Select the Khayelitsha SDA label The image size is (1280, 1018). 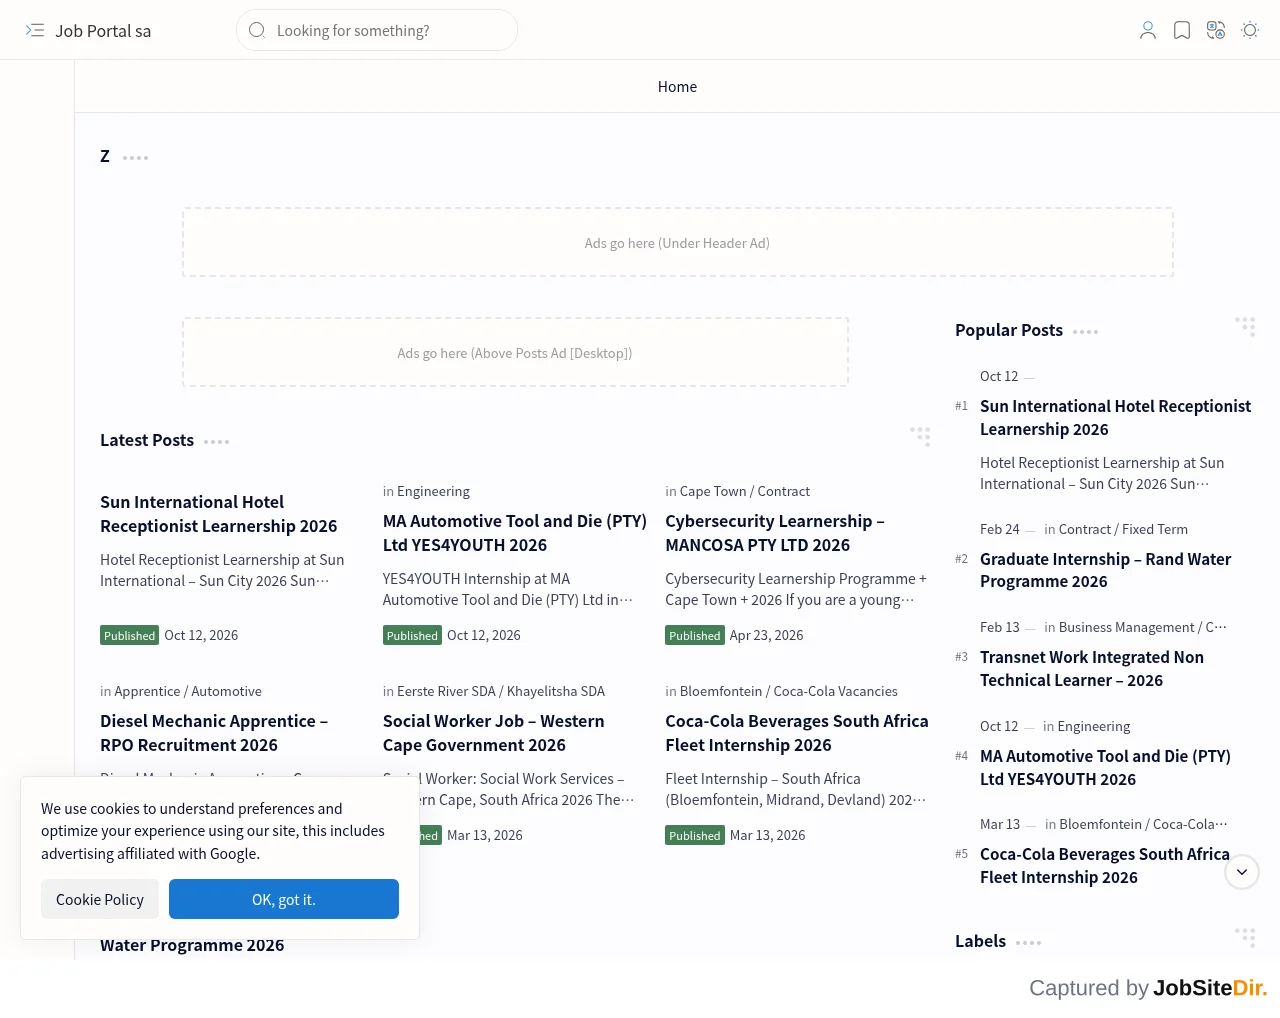tap(556, 691)
